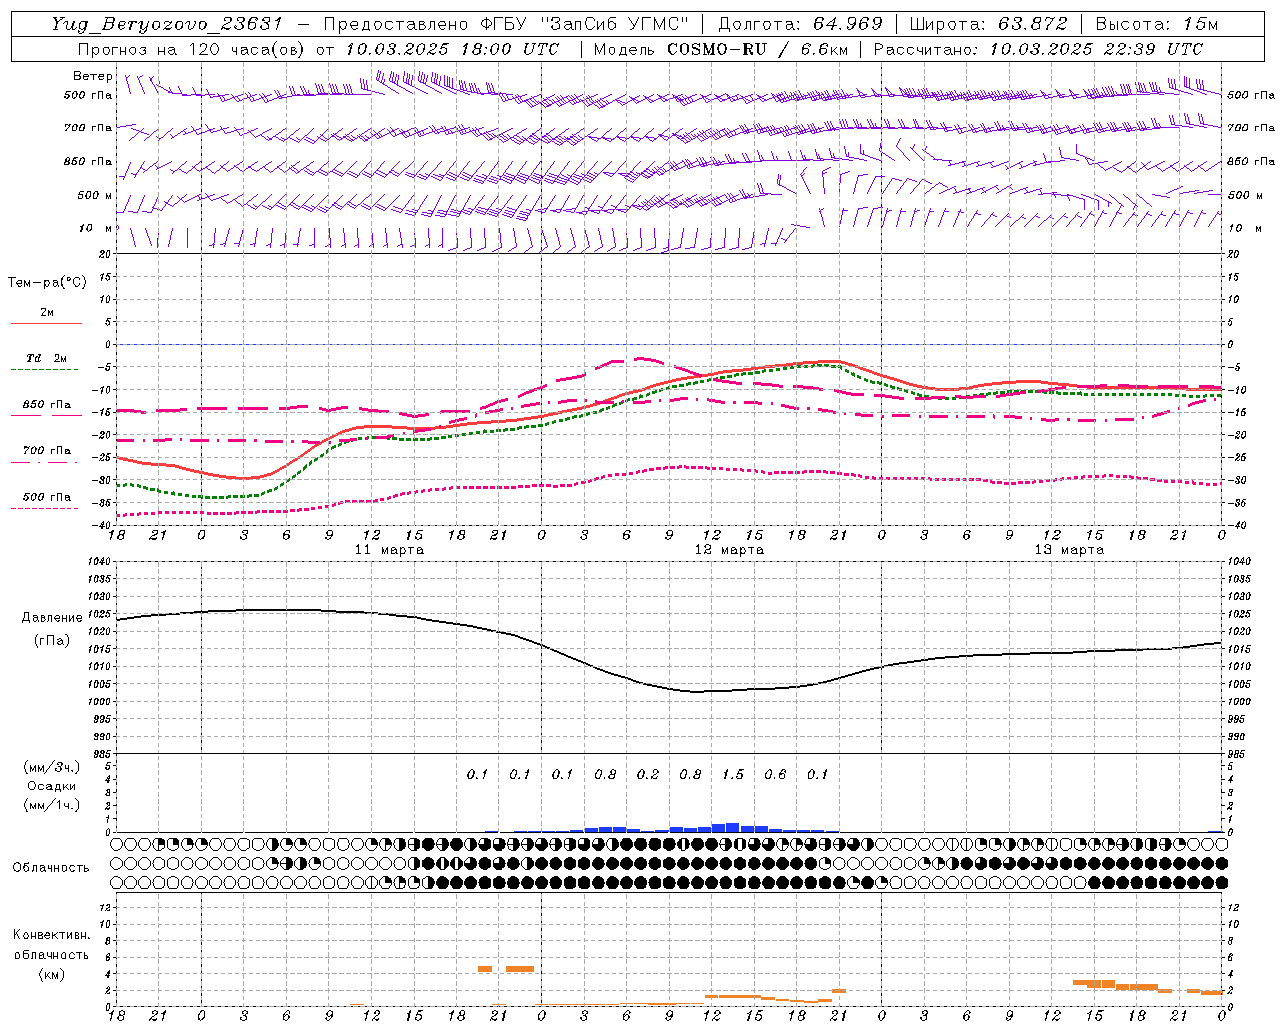The width and height of the screenshot is (1280, 1024).
Task: Click the Облачность cloud cover label
Action: tap(51, 868)
